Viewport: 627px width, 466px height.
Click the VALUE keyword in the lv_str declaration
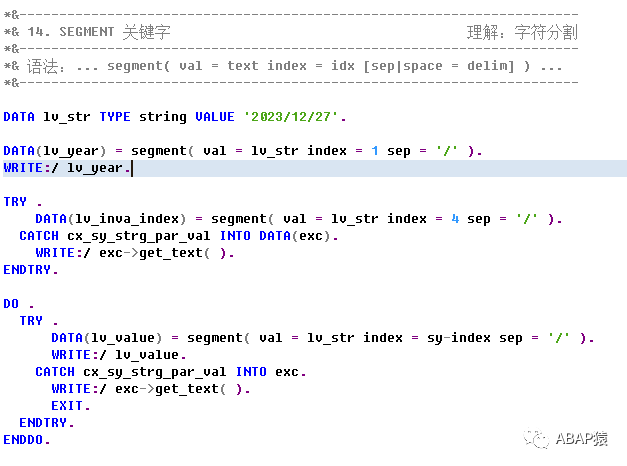point(215,117)
